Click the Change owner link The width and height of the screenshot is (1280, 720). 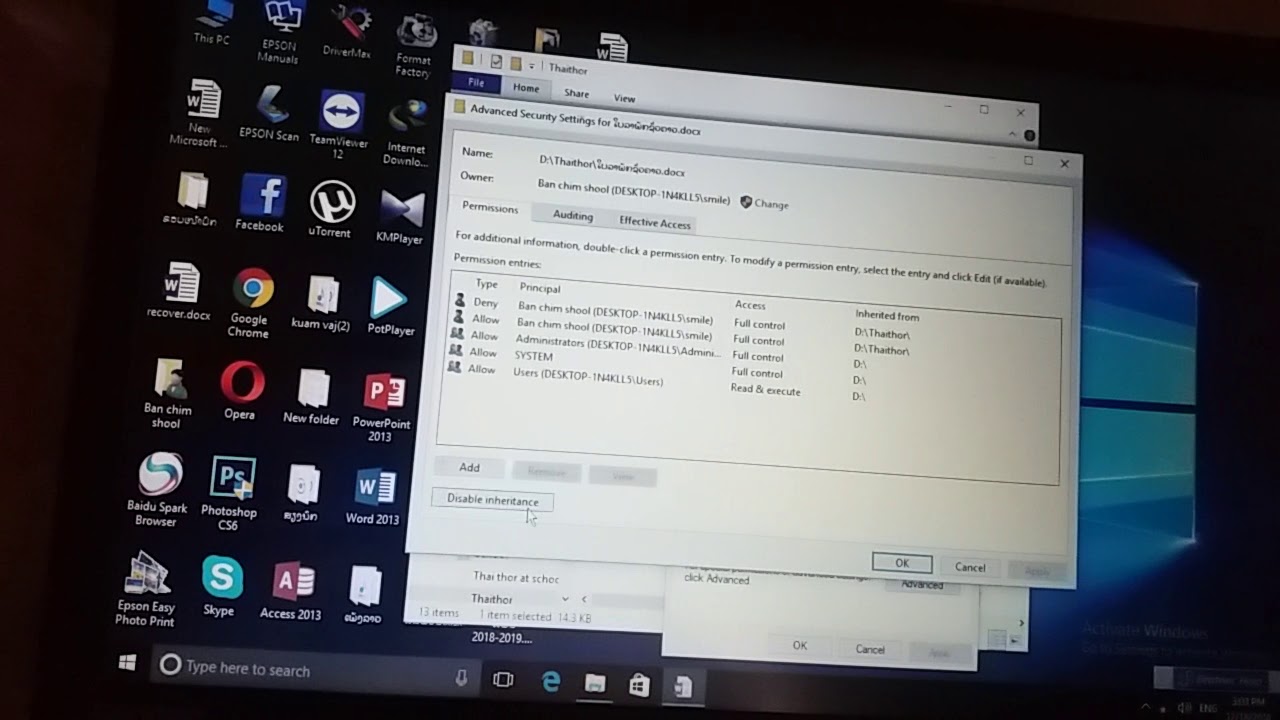click(764, 203)
